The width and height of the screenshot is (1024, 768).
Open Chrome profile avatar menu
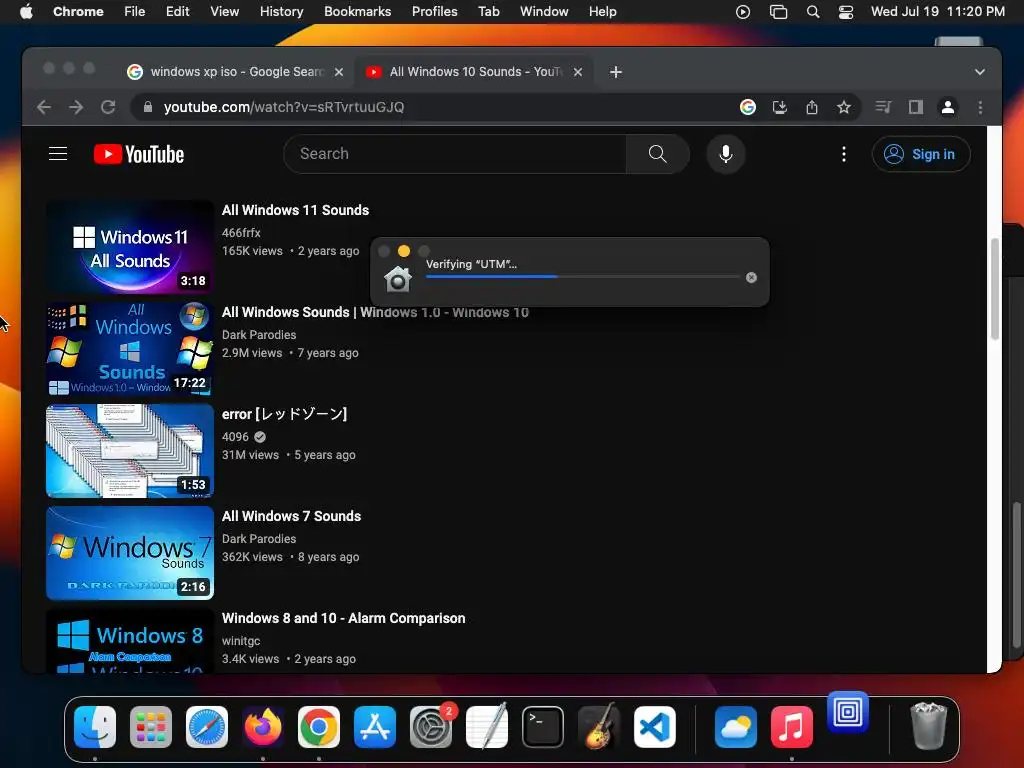(x=948, y=107)
